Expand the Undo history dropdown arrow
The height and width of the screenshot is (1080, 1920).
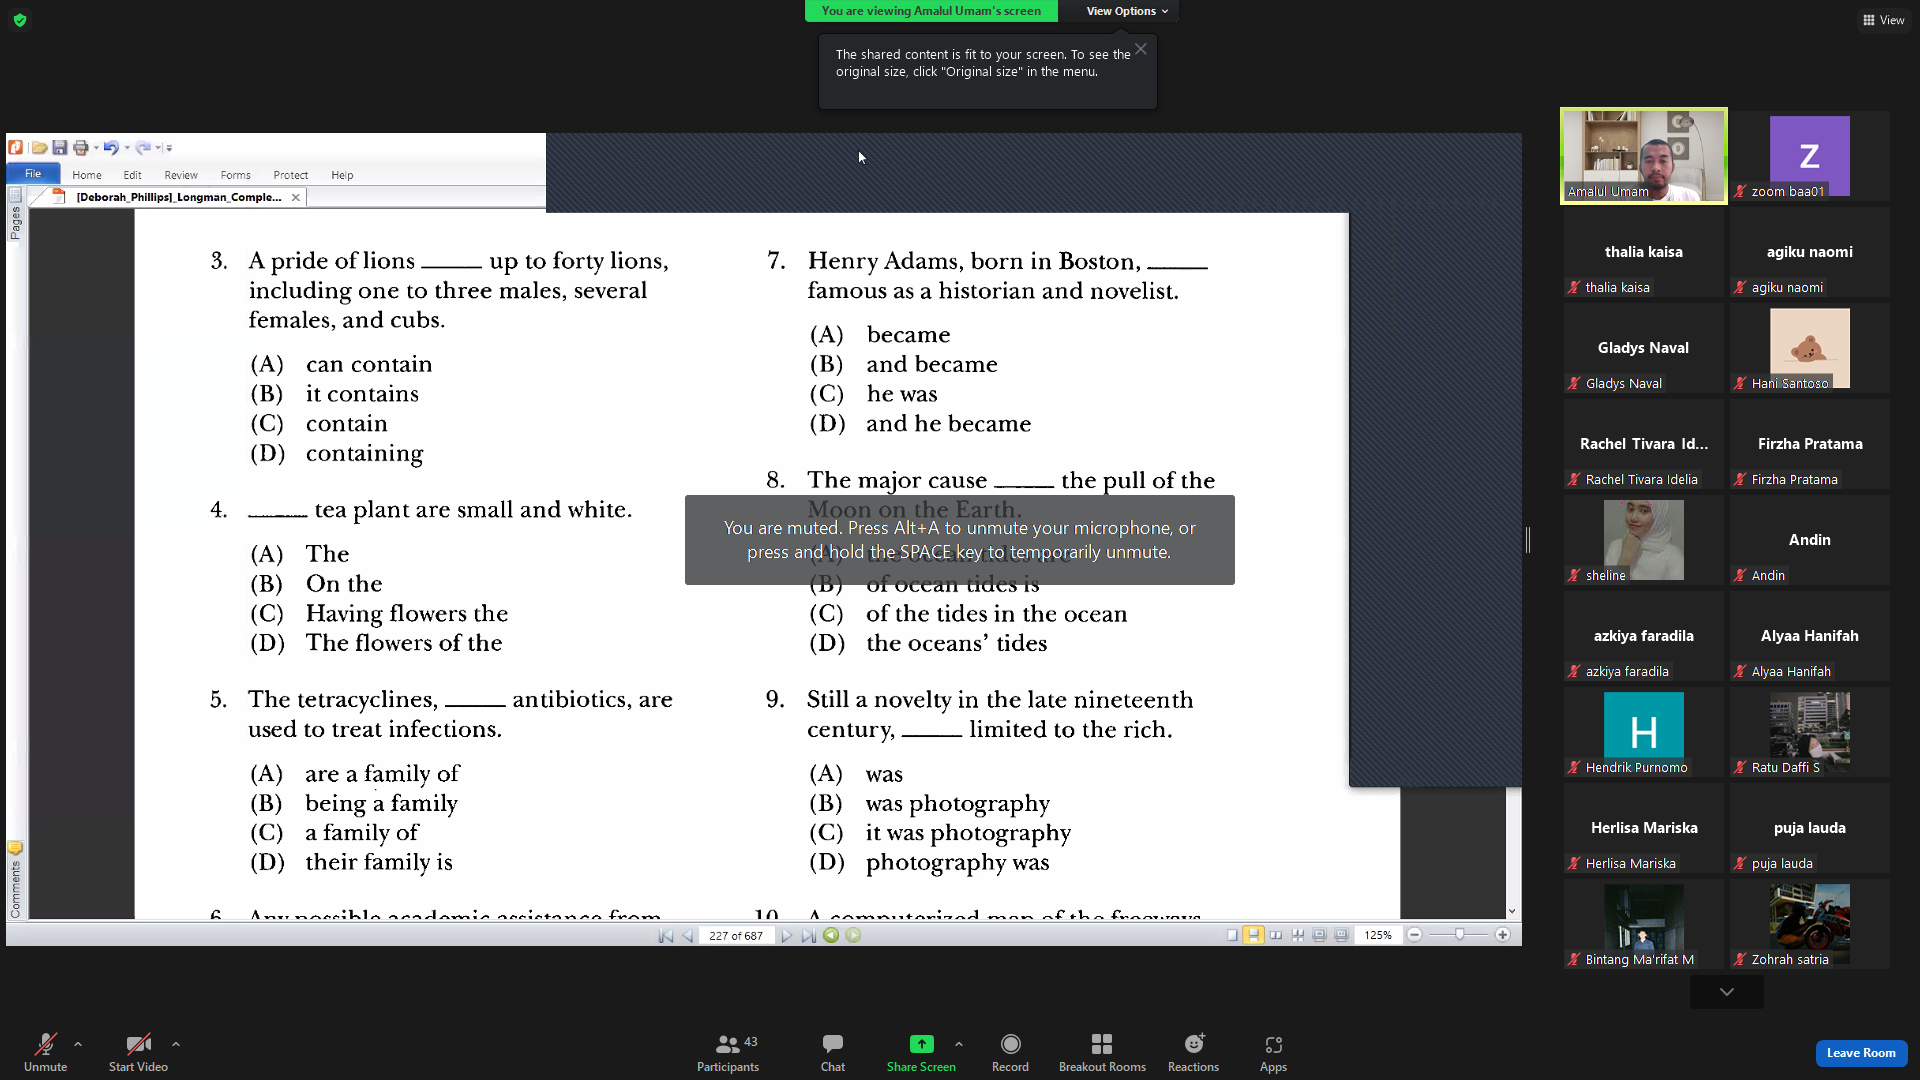tap(127, 148)
